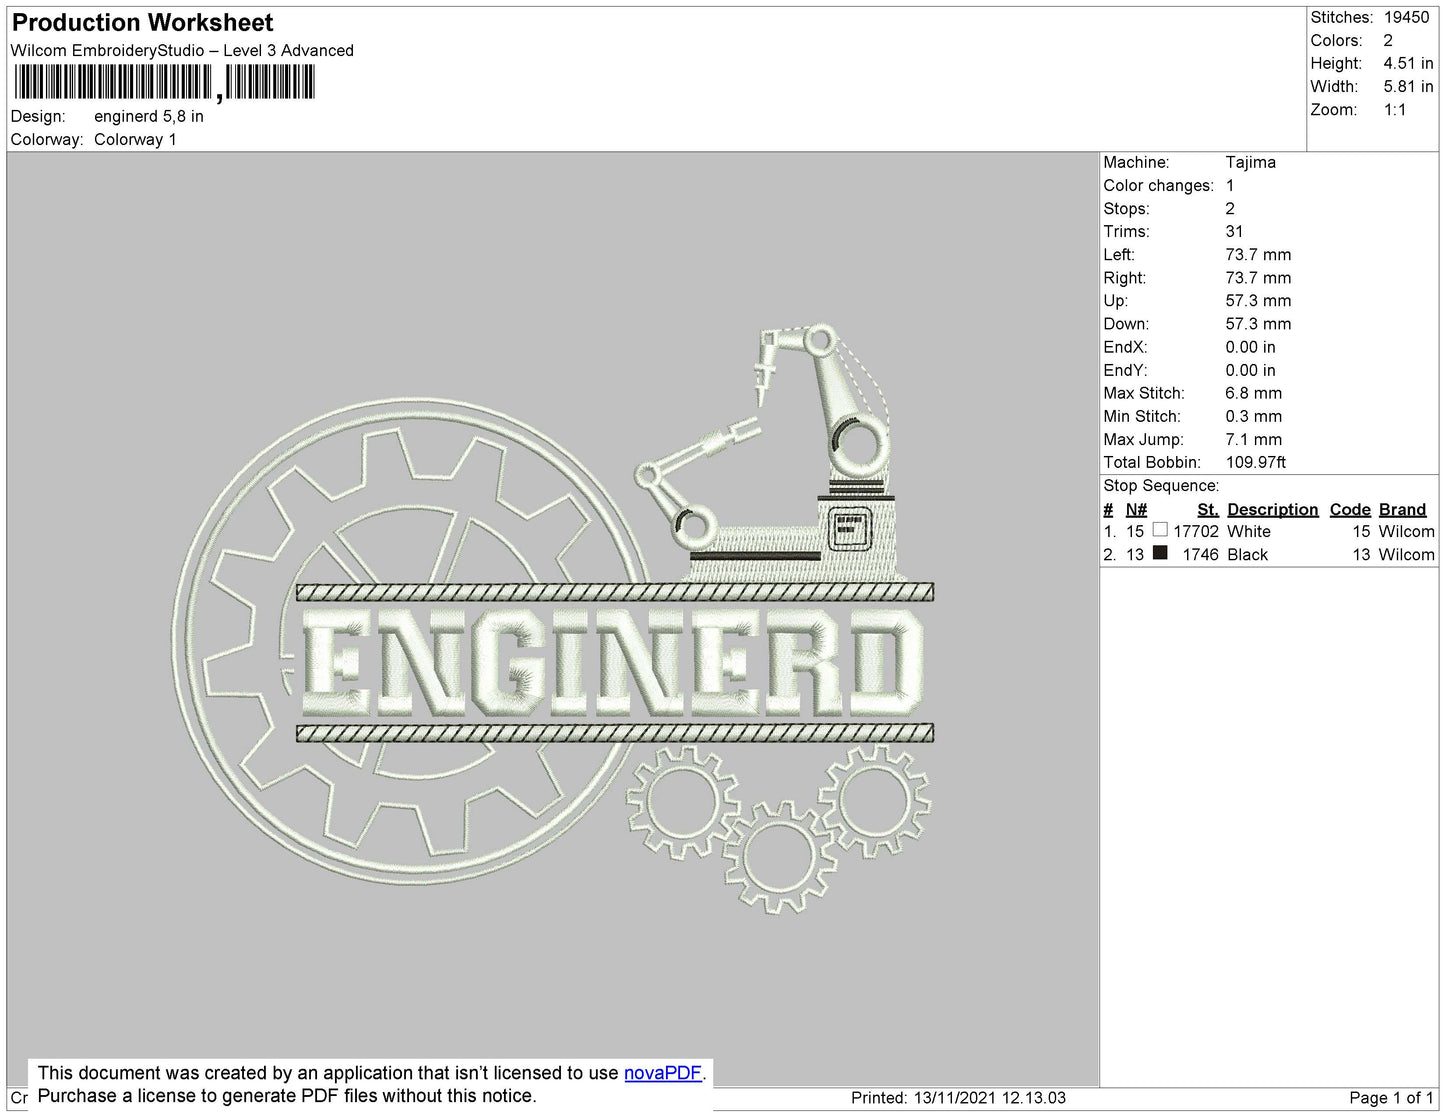This screenshot has width=1445, height=1117.
Task: Select the 'Color changes:' label
Action: tap(1158, 185)
